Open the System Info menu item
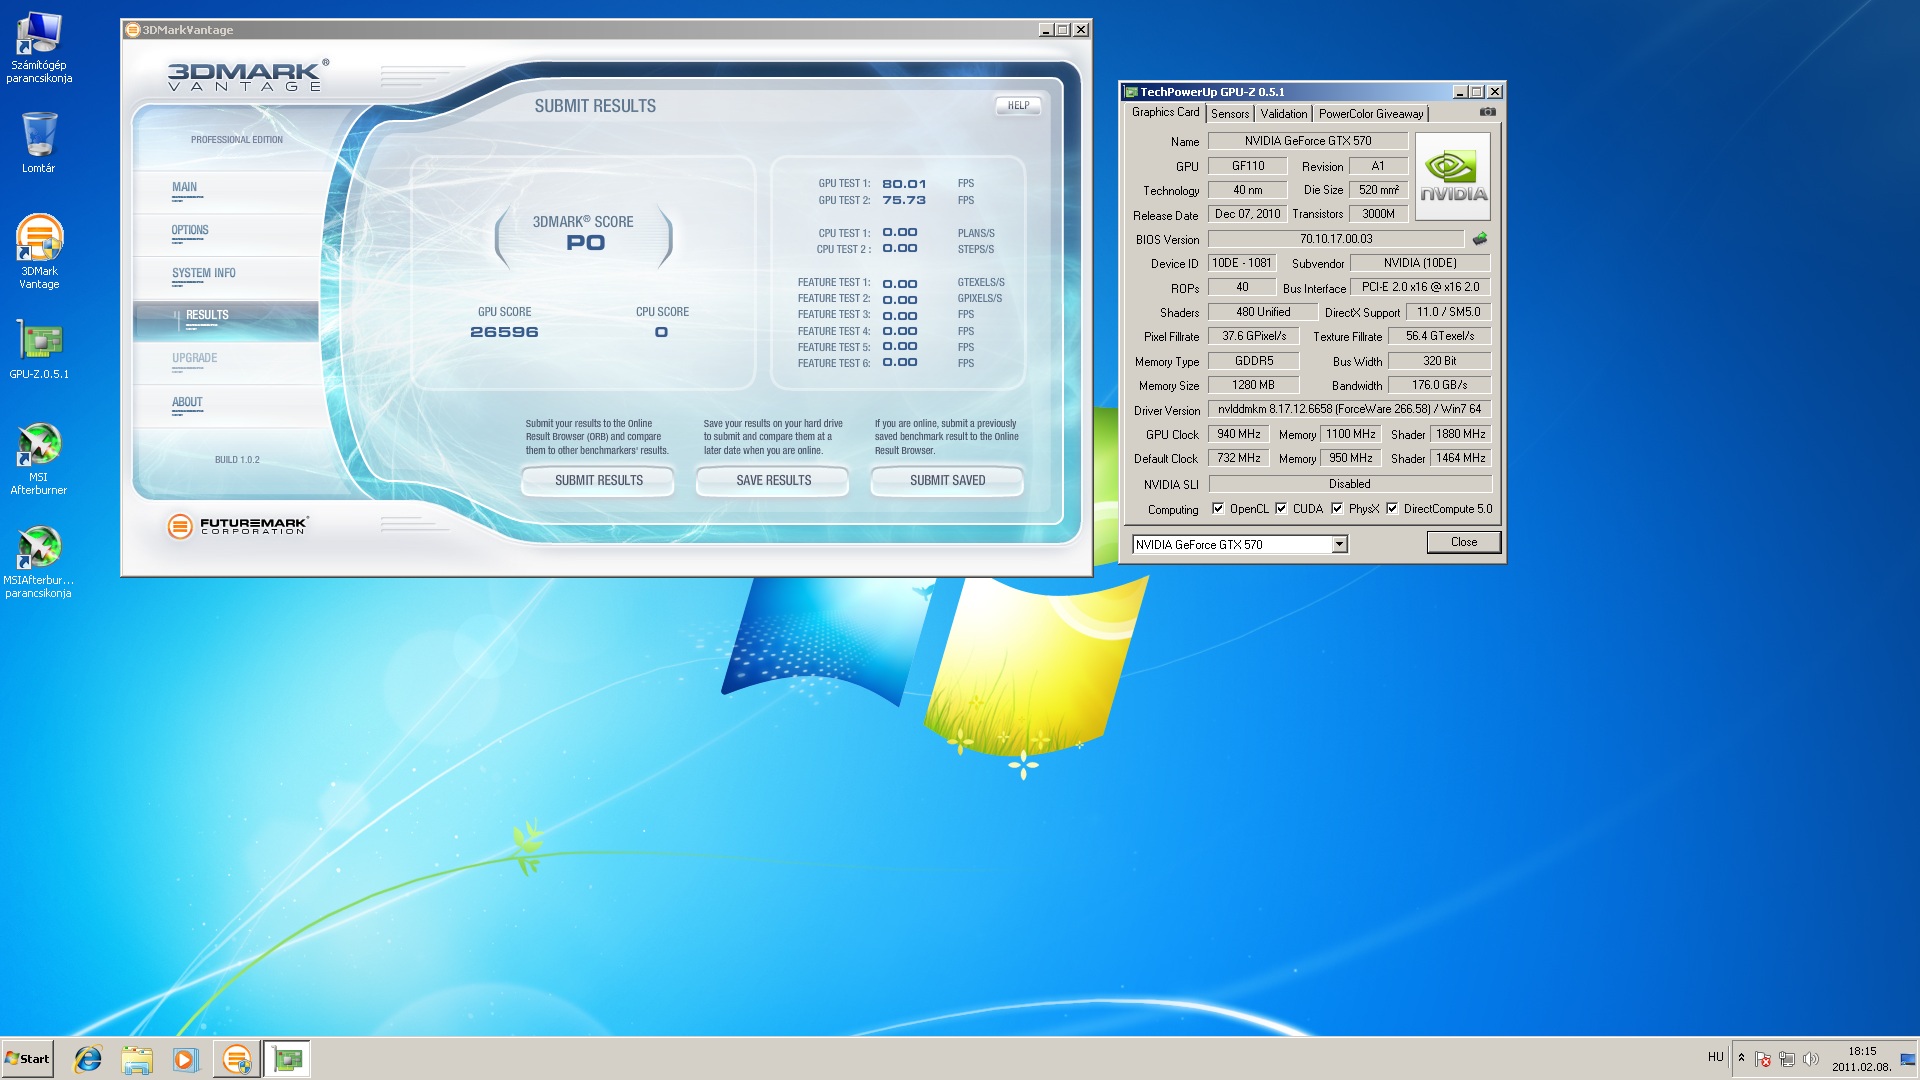The height and width of the screenshot is (1080, 1920). 204,273
